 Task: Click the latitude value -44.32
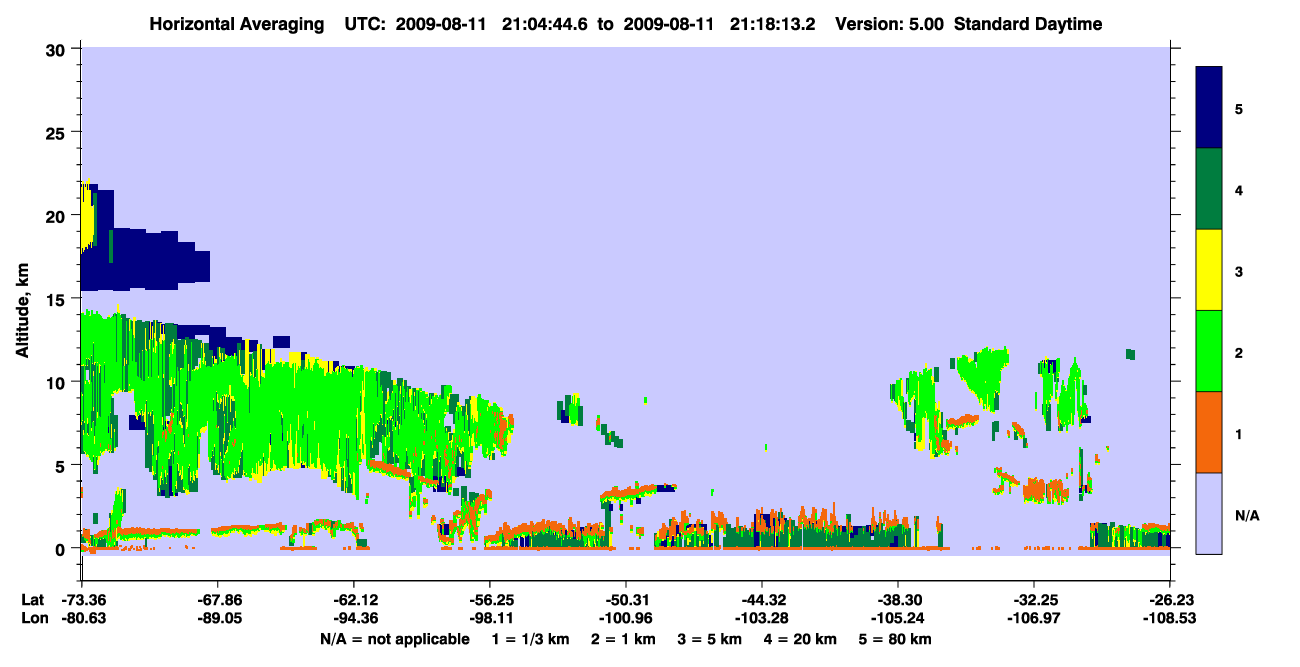tap(762, 600)
